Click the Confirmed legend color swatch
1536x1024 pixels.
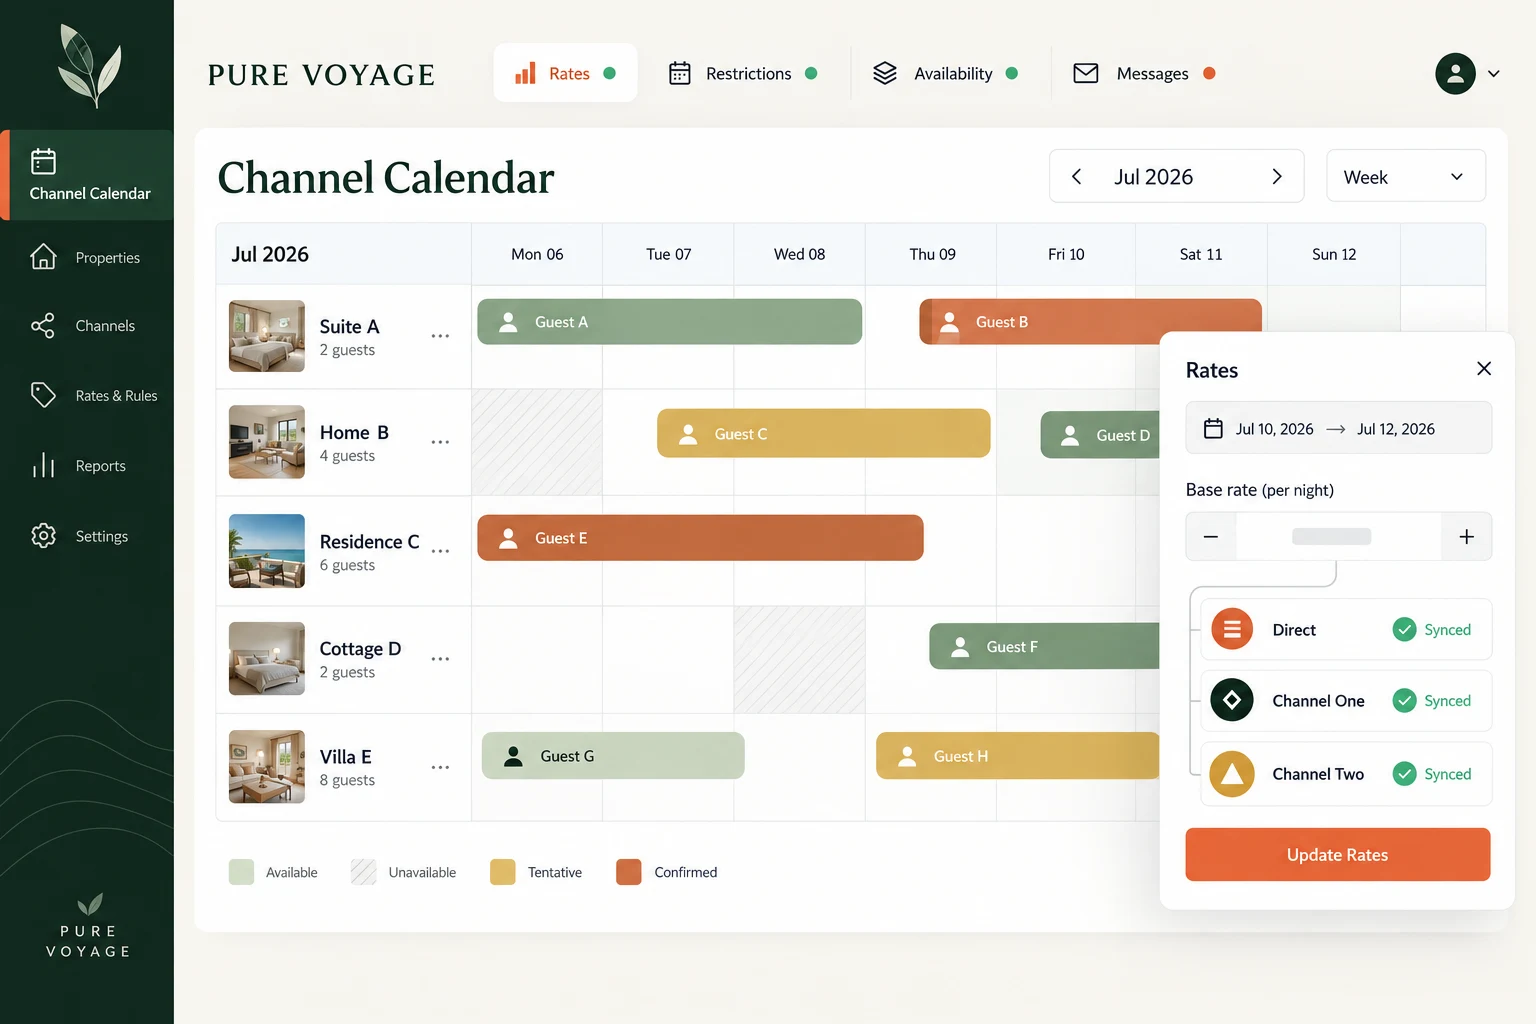tap(629, 872)
